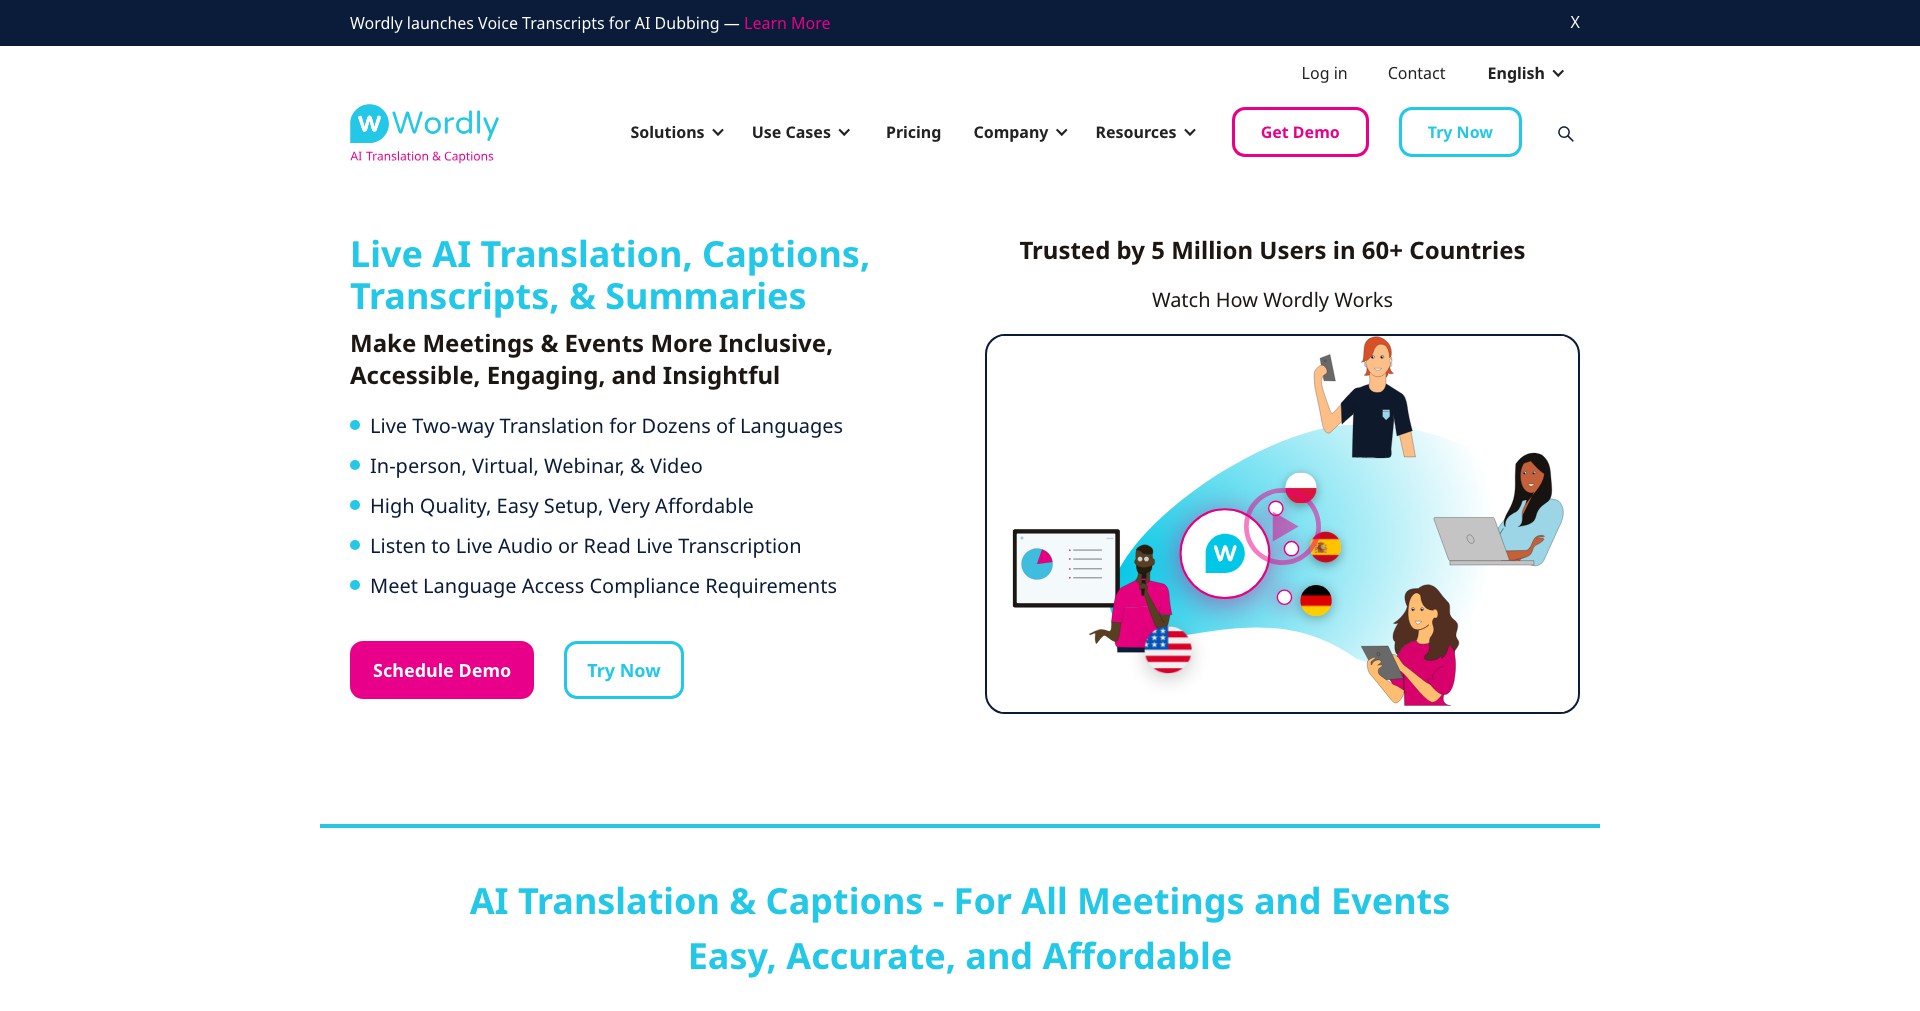Open the English language selector
This screenshot has height=1011, width=1920.
1526,73
